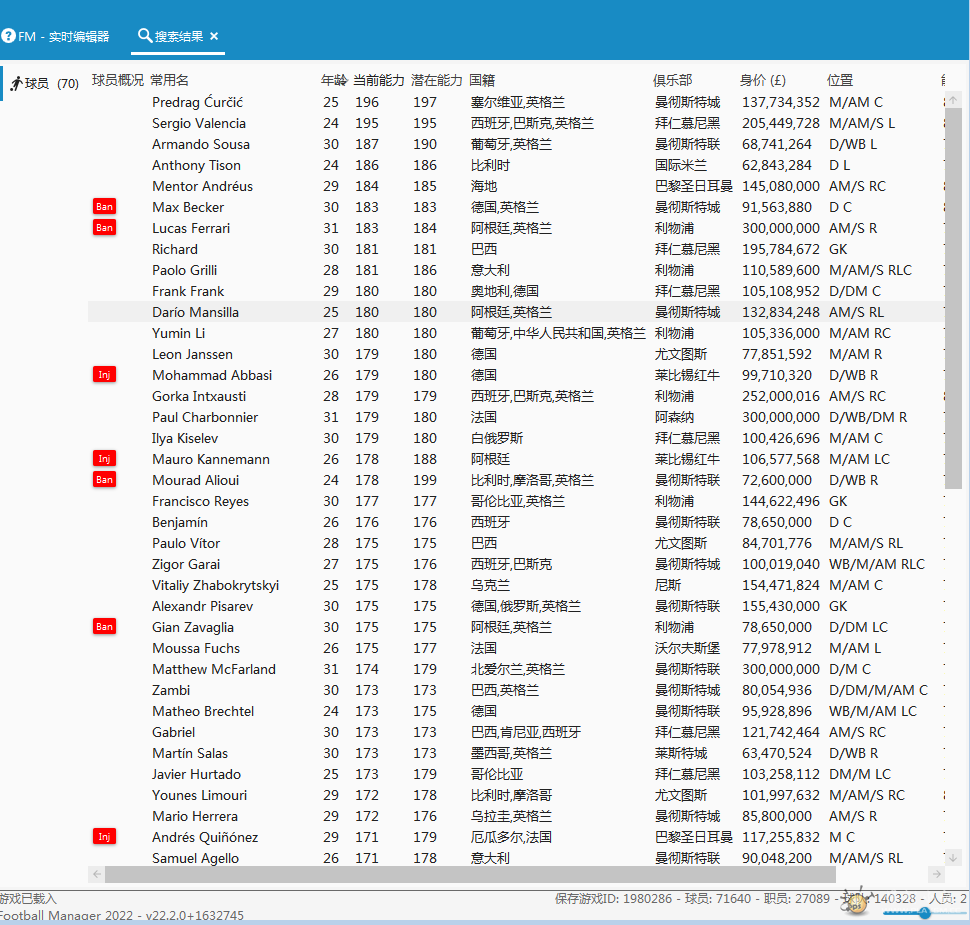
Task: Select player Francisco Reyes
Action: click(x=200, y=502)
